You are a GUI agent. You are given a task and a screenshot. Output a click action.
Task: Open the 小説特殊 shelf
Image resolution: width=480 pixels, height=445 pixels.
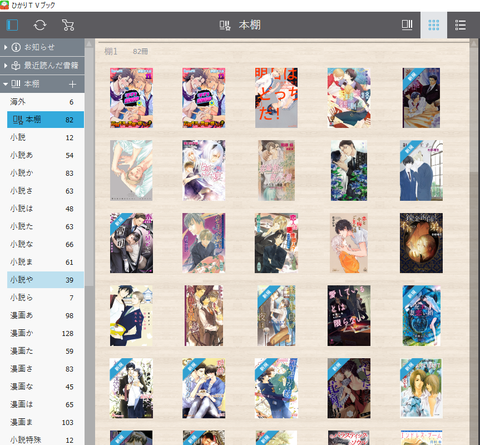tap(42, 439)
